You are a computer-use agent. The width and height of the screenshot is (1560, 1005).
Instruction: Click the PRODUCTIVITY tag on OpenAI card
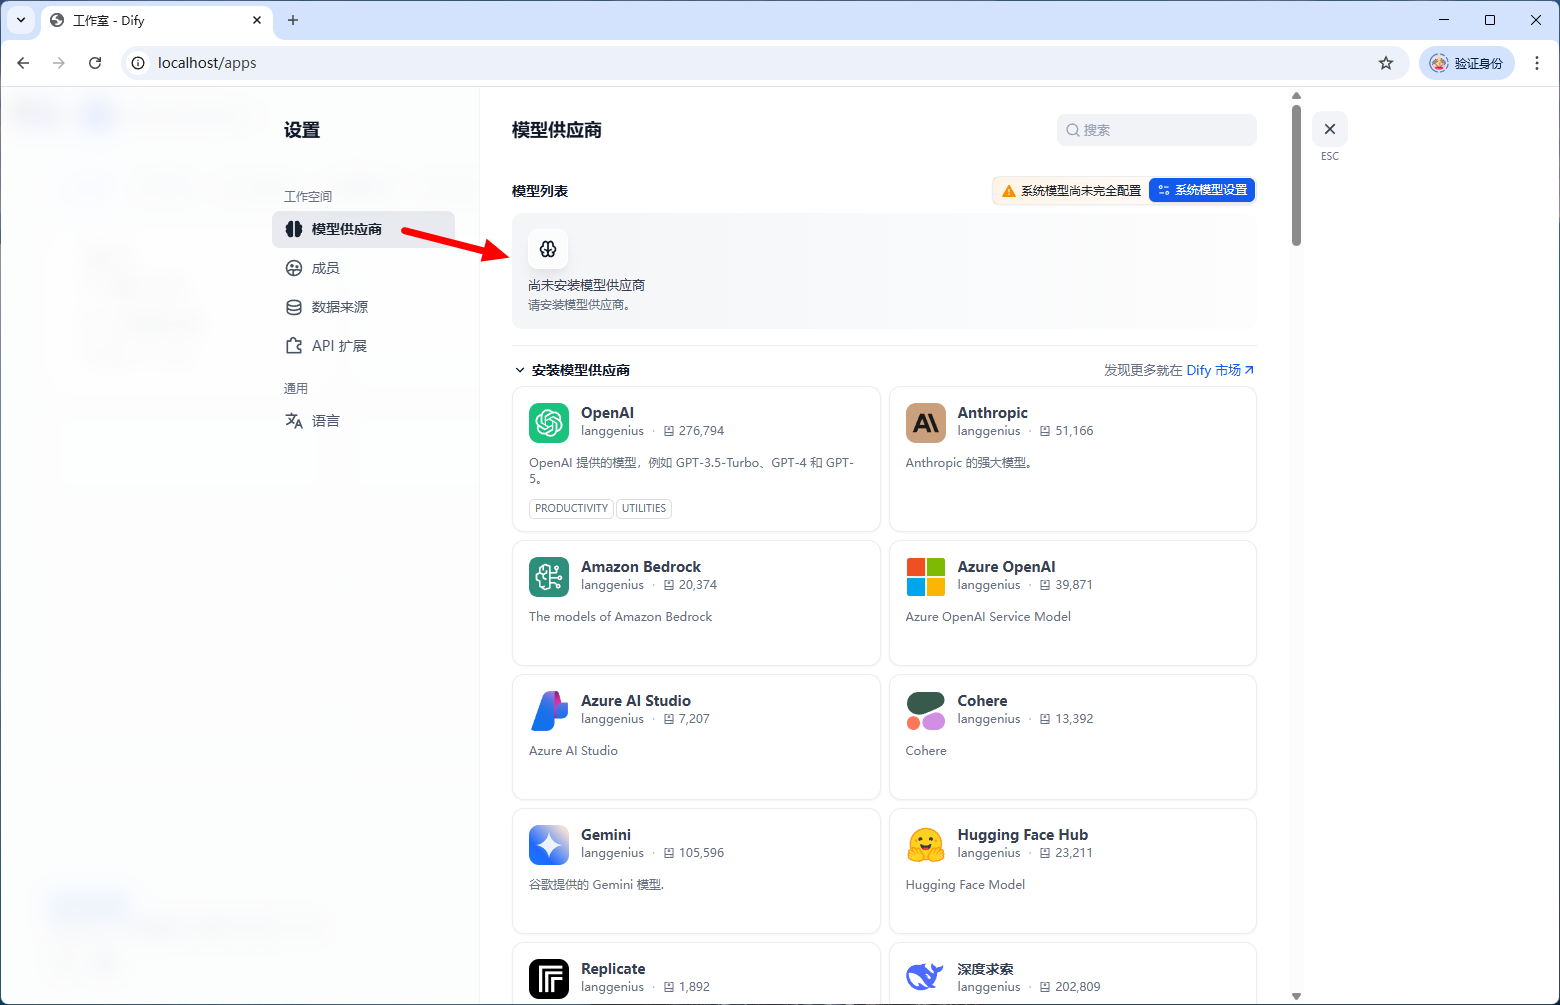click(x=571, y=508)
